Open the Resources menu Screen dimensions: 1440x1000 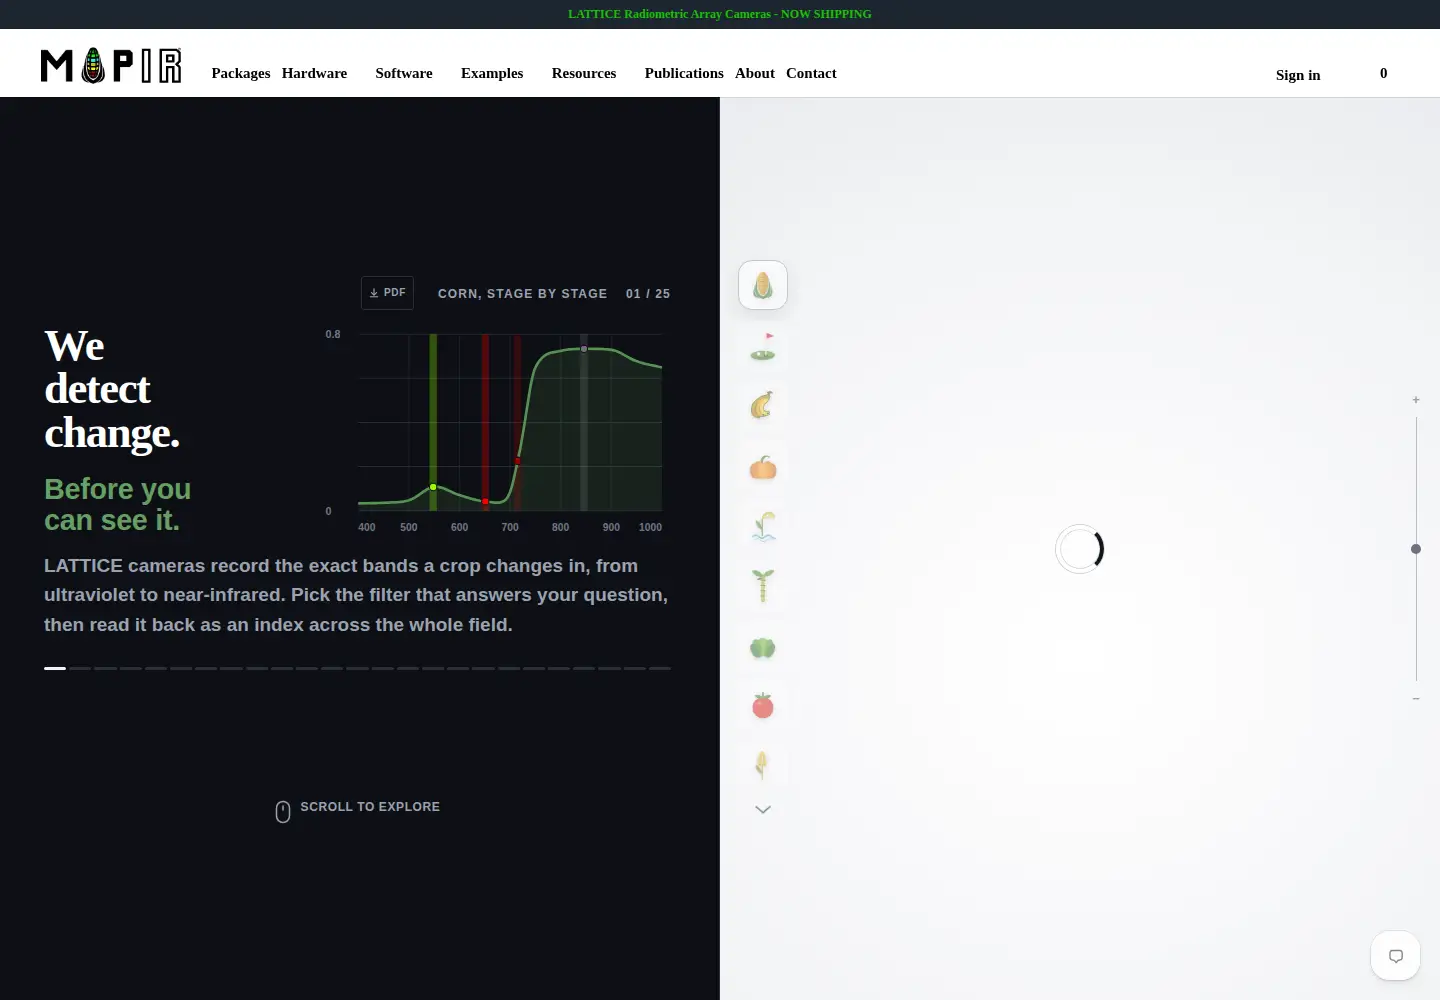click(584, 73)
